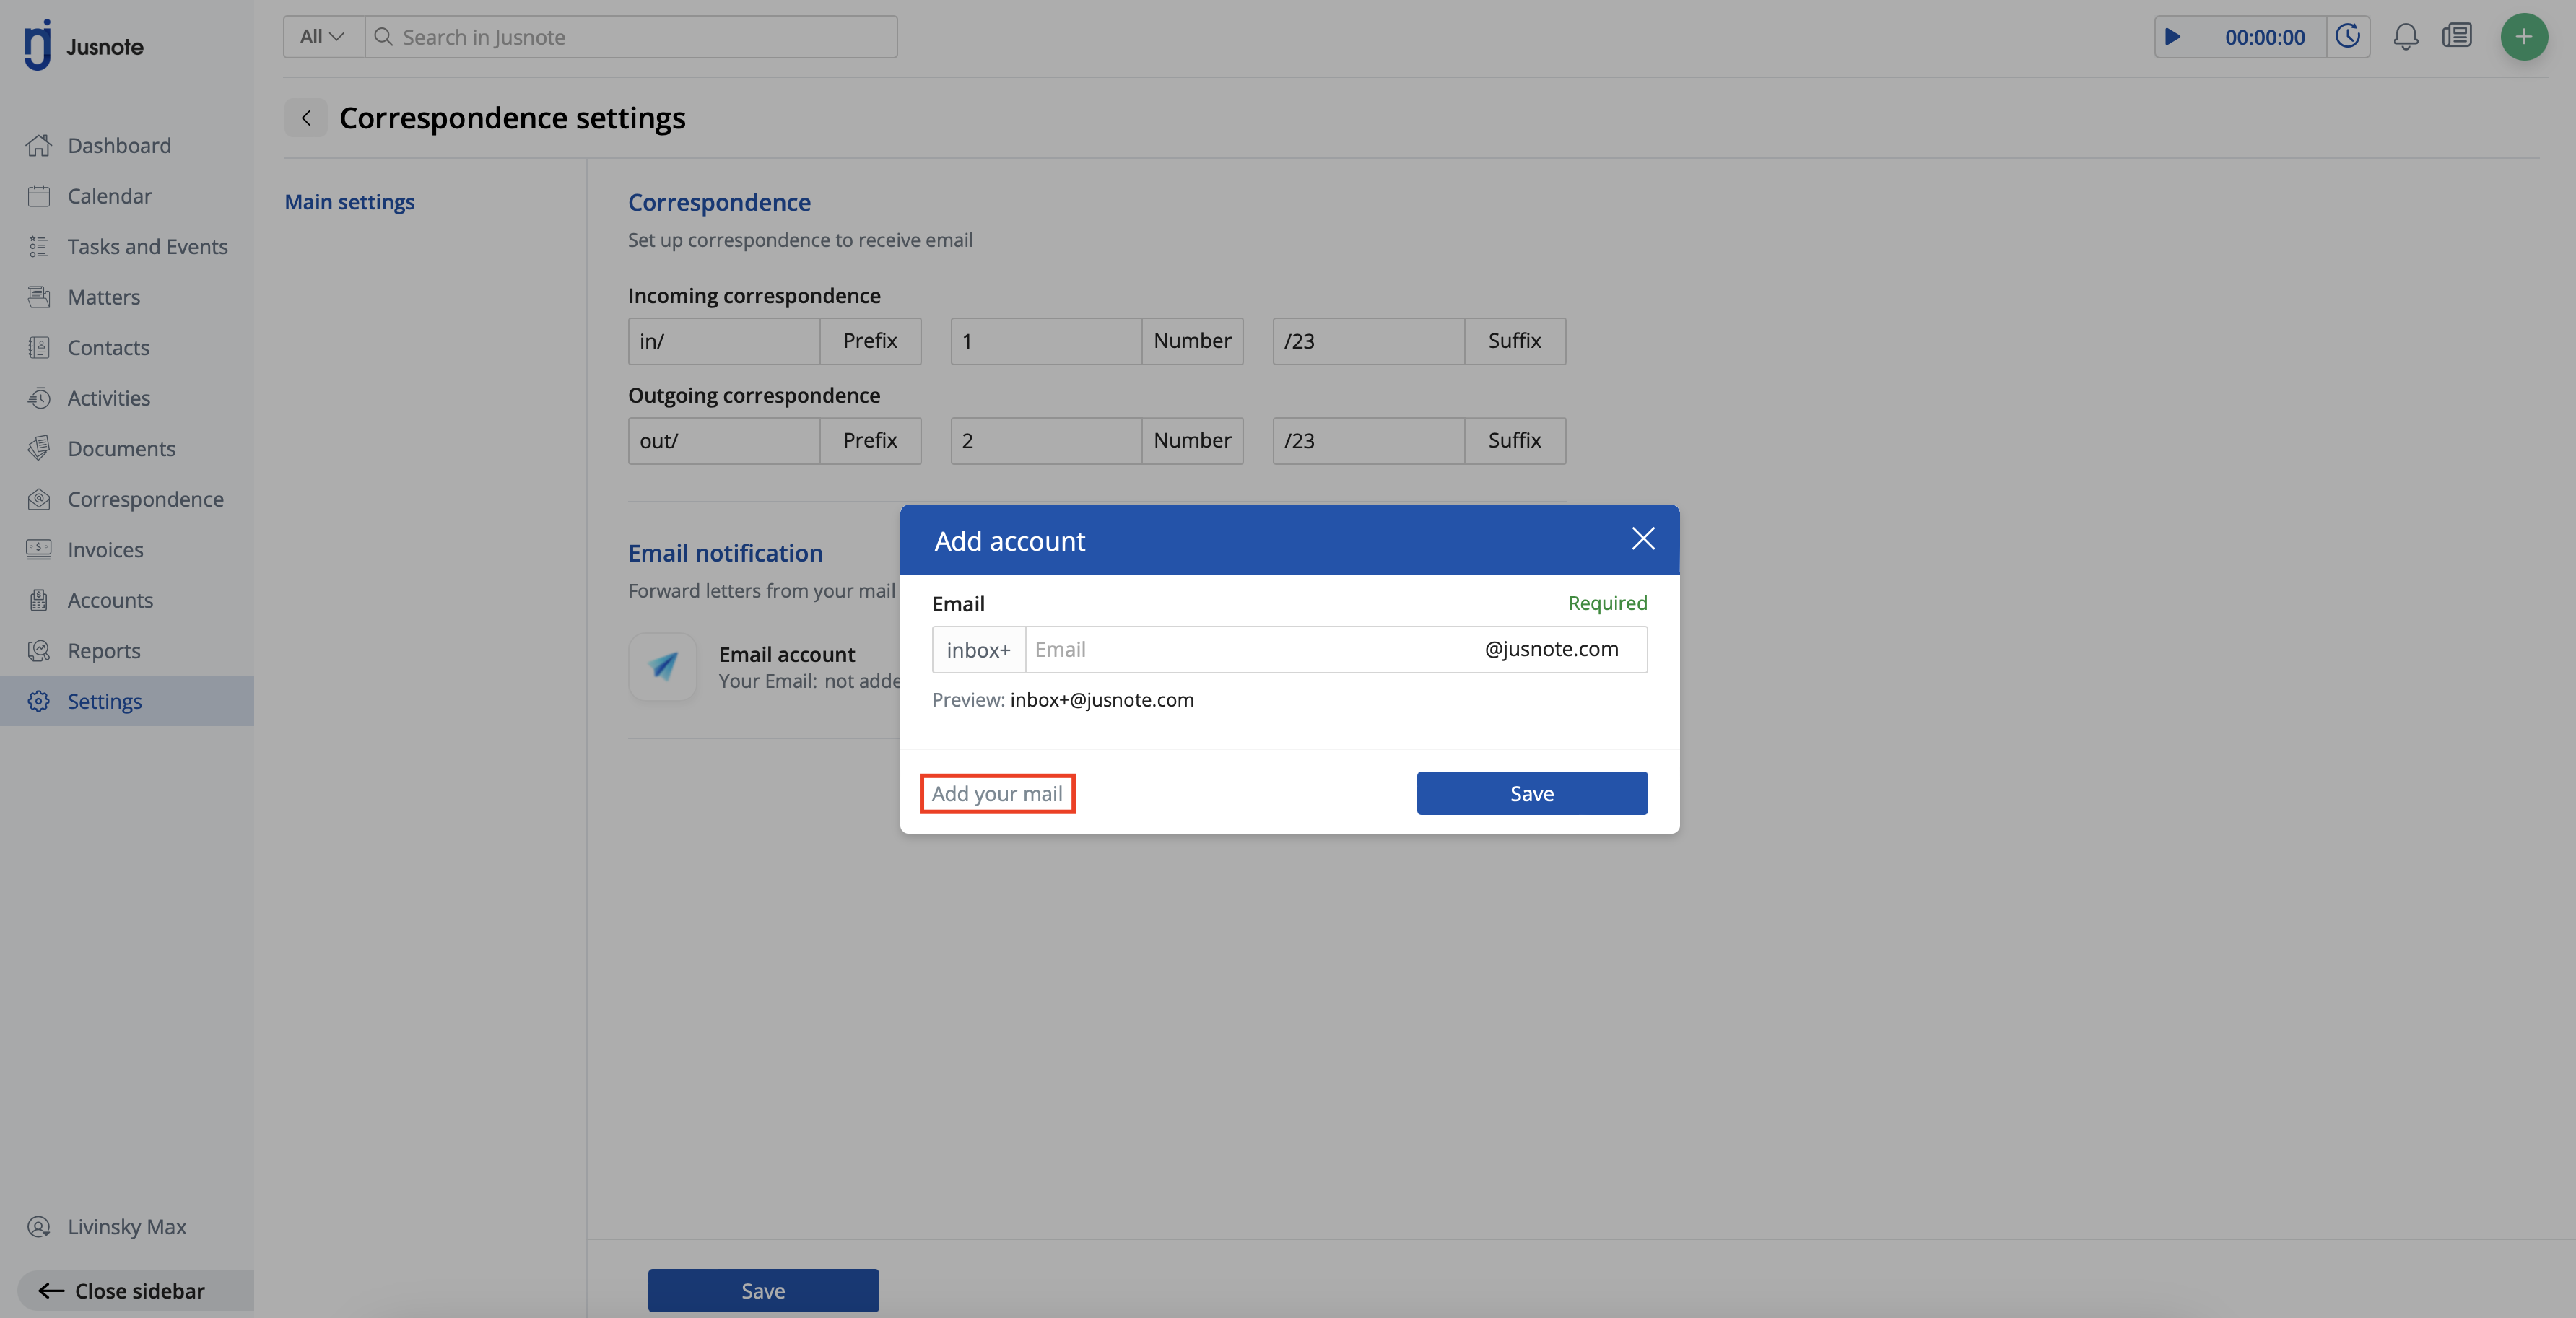Click the paper plane email account icon
The image size is (2576, 1318).
(x=662, y=666)
